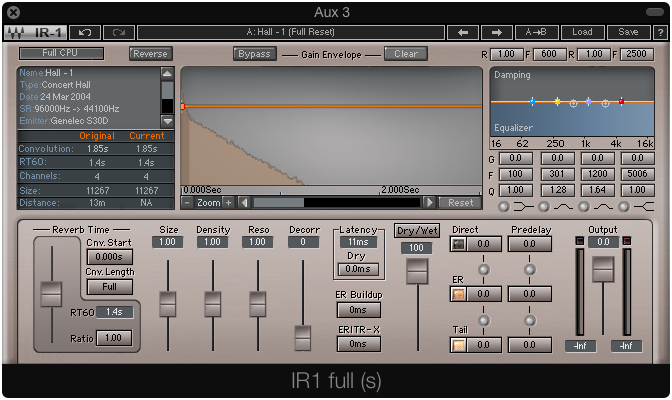
Task: Click the Ratio 1.00 field
Action: [x=114, y=338]
